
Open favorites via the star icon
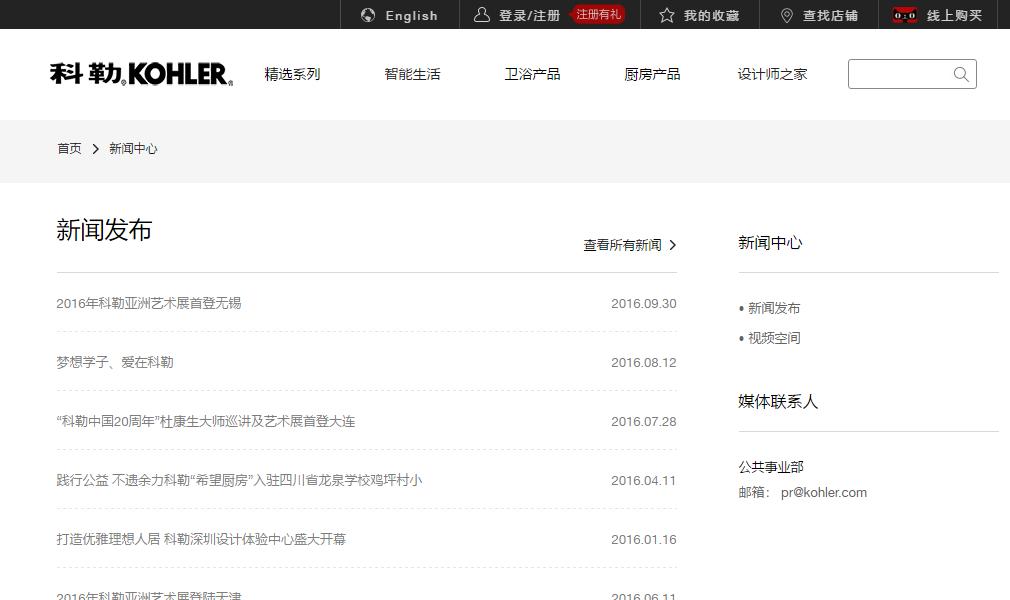665,15
